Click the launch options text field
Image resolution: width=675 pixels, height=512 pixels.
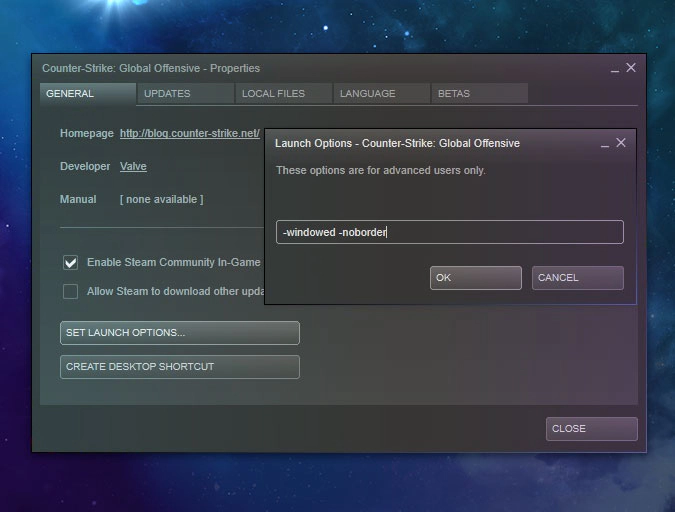[450, 232]
